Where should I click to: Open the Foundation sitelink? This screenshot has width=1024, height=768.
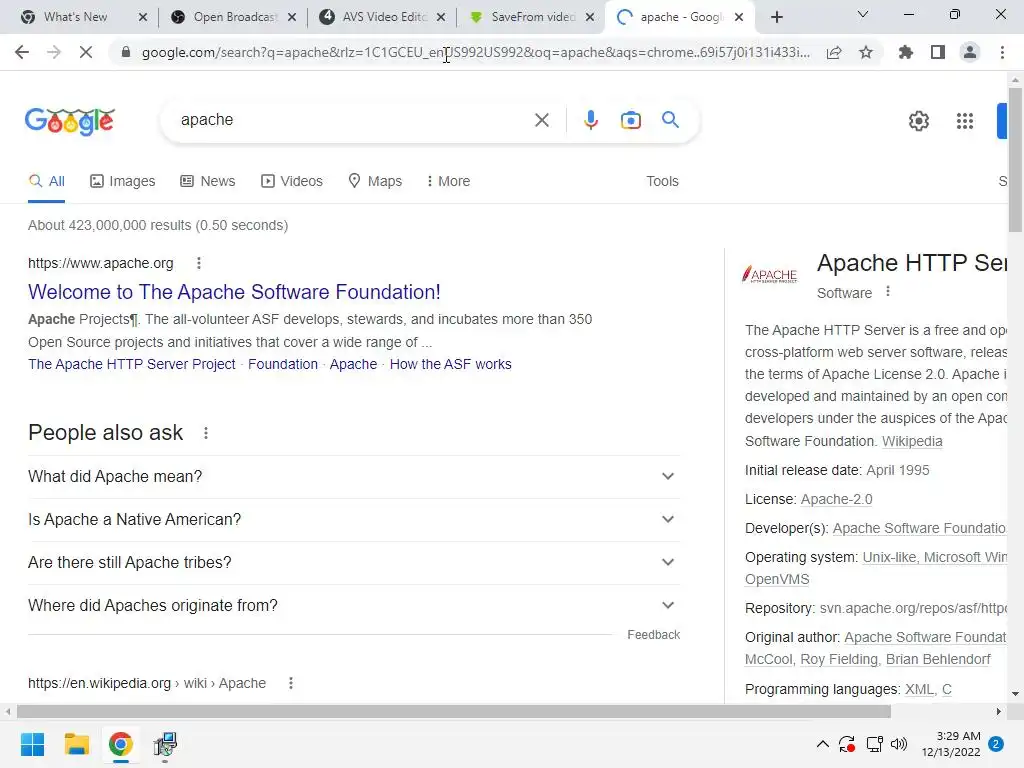coord(283,364)
